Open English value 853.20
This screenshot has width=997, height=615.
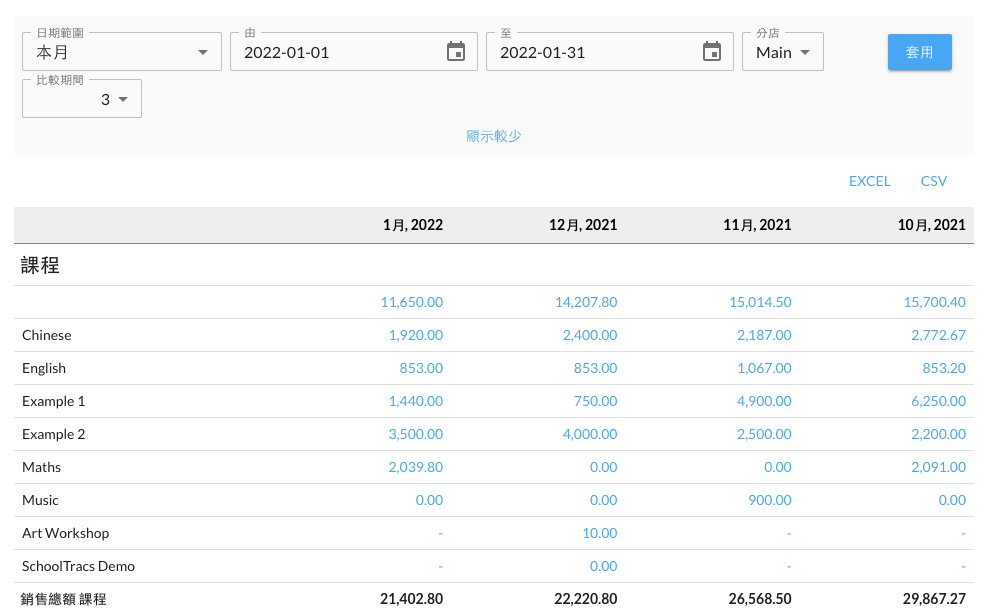pyautogui.click(x=944, y=368)
